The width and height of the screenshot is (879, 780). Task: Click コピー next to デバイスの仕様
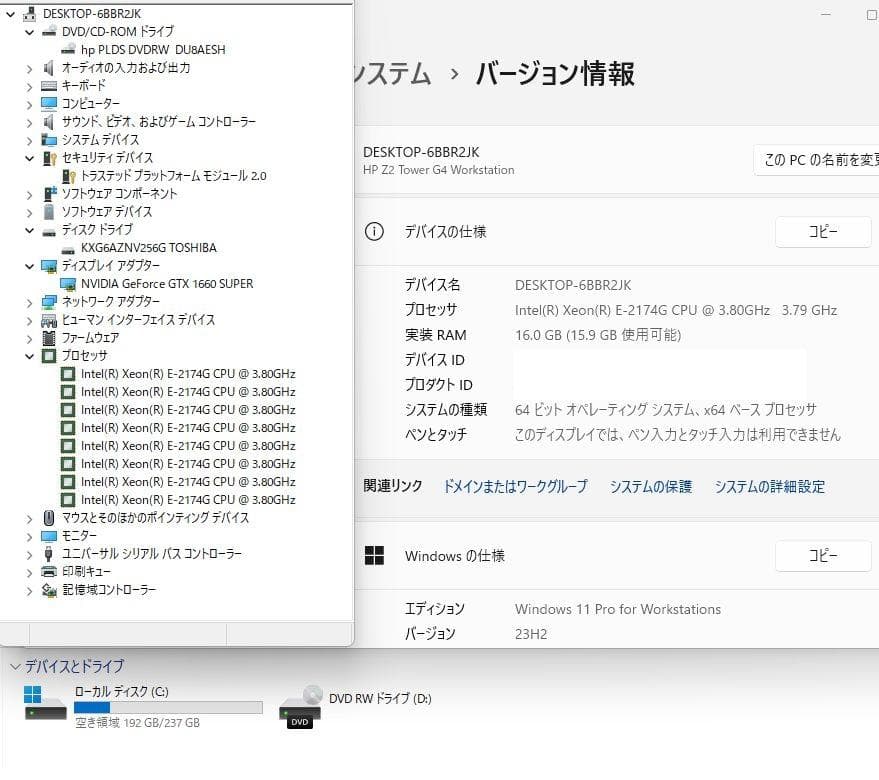(x=822, y=231)
